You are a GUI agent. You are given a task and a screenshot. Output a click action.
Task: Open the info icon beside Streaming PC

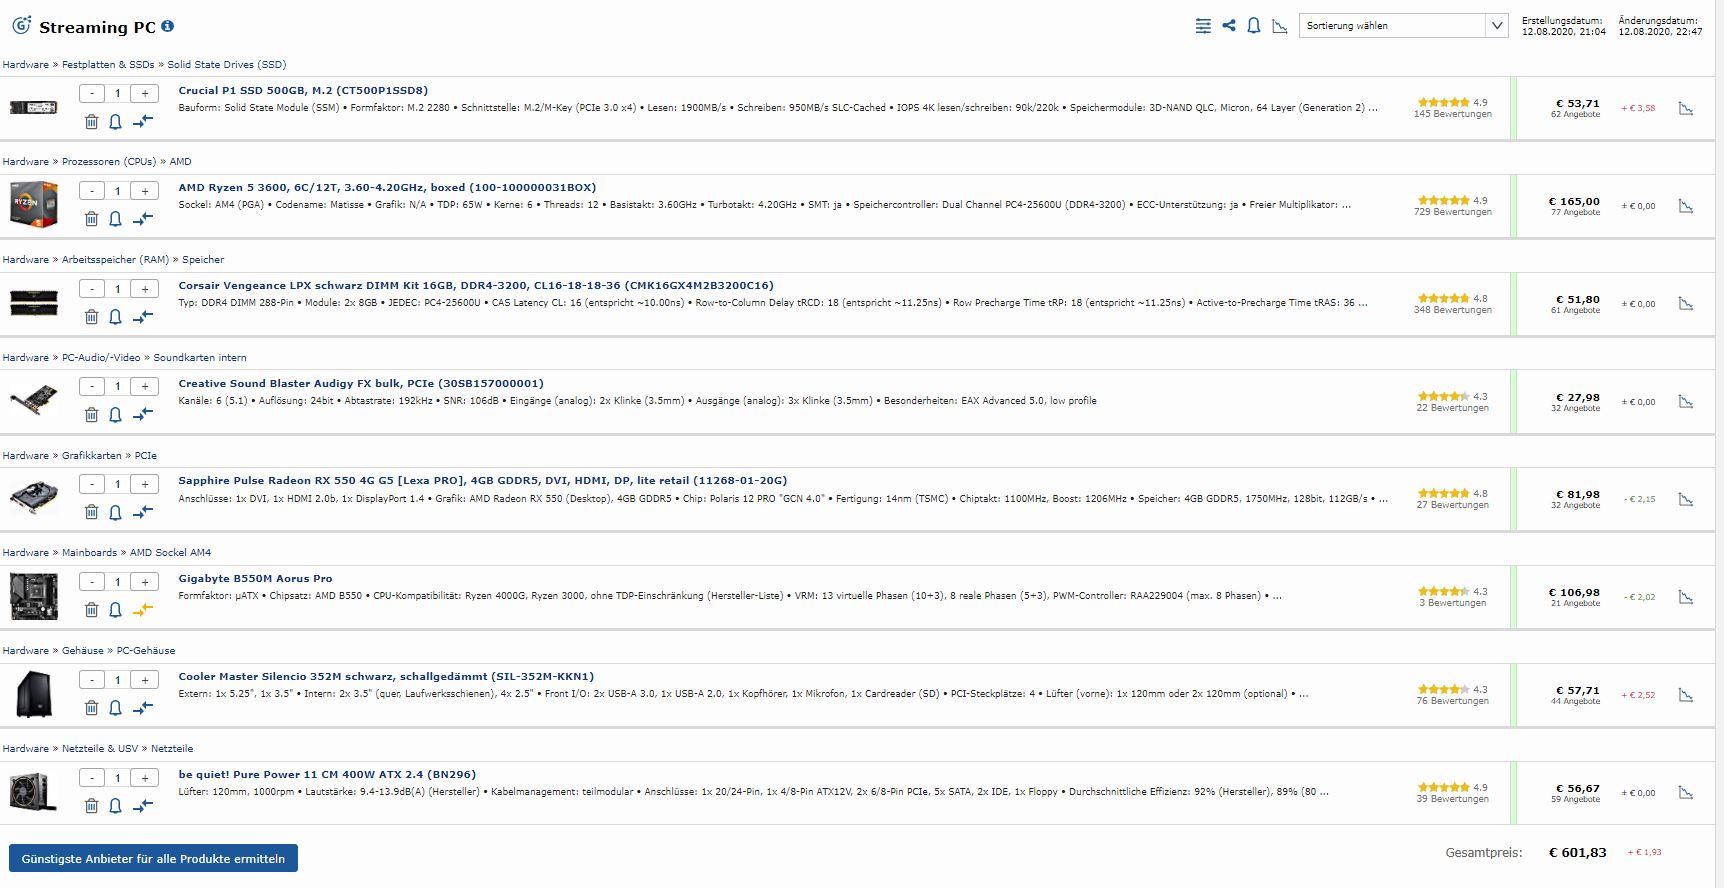point(167,26)
